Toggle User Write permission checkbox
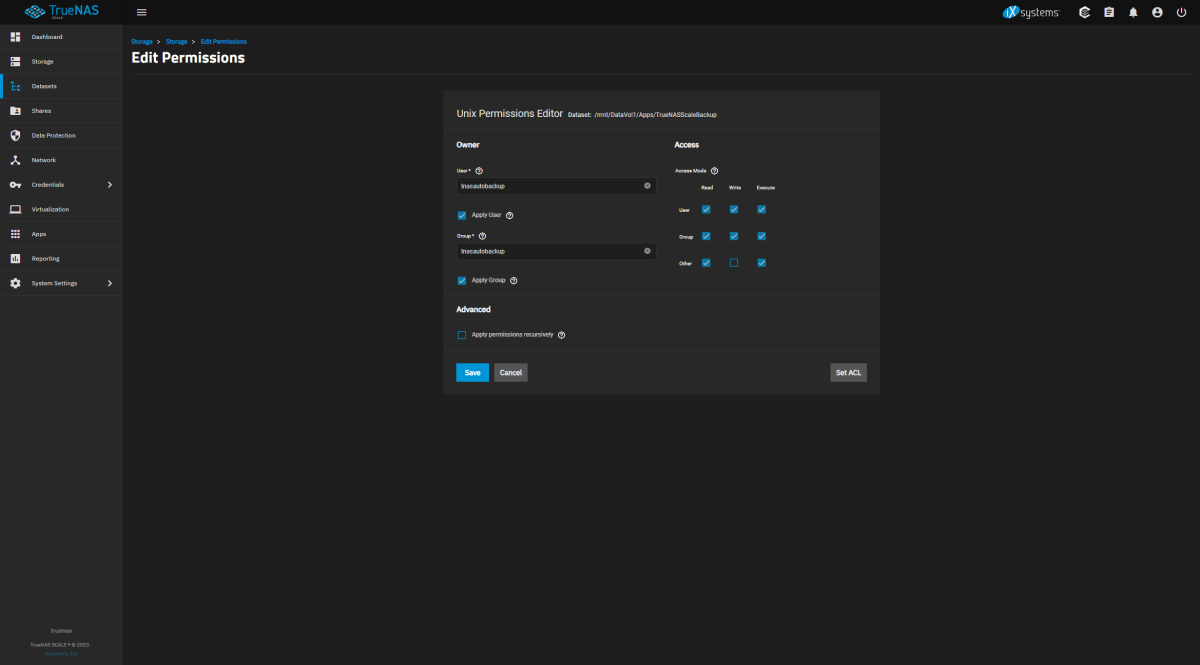 click(x=734, y=209)
